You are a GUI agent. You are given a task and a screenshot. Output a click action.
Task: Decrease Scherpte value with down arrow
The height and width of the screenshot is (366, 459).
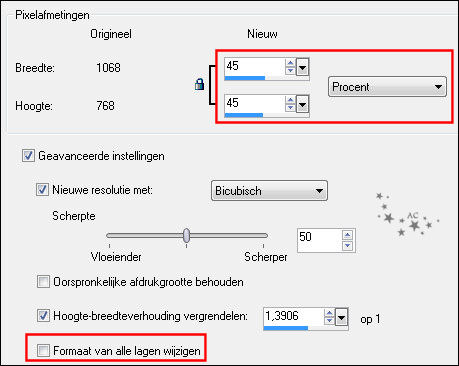point(347,246)
